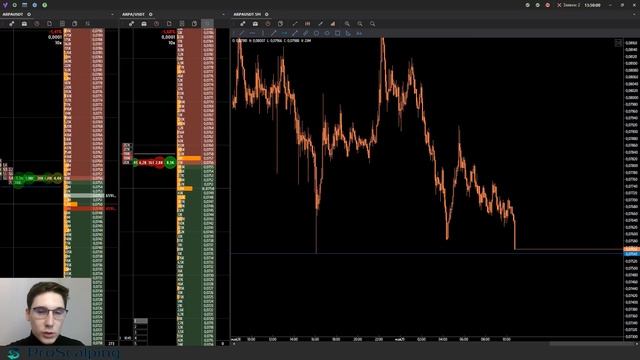Click the red round icon in the top right title bar
Viewport: 640px width, 360px height.
[x=548, y=5]
